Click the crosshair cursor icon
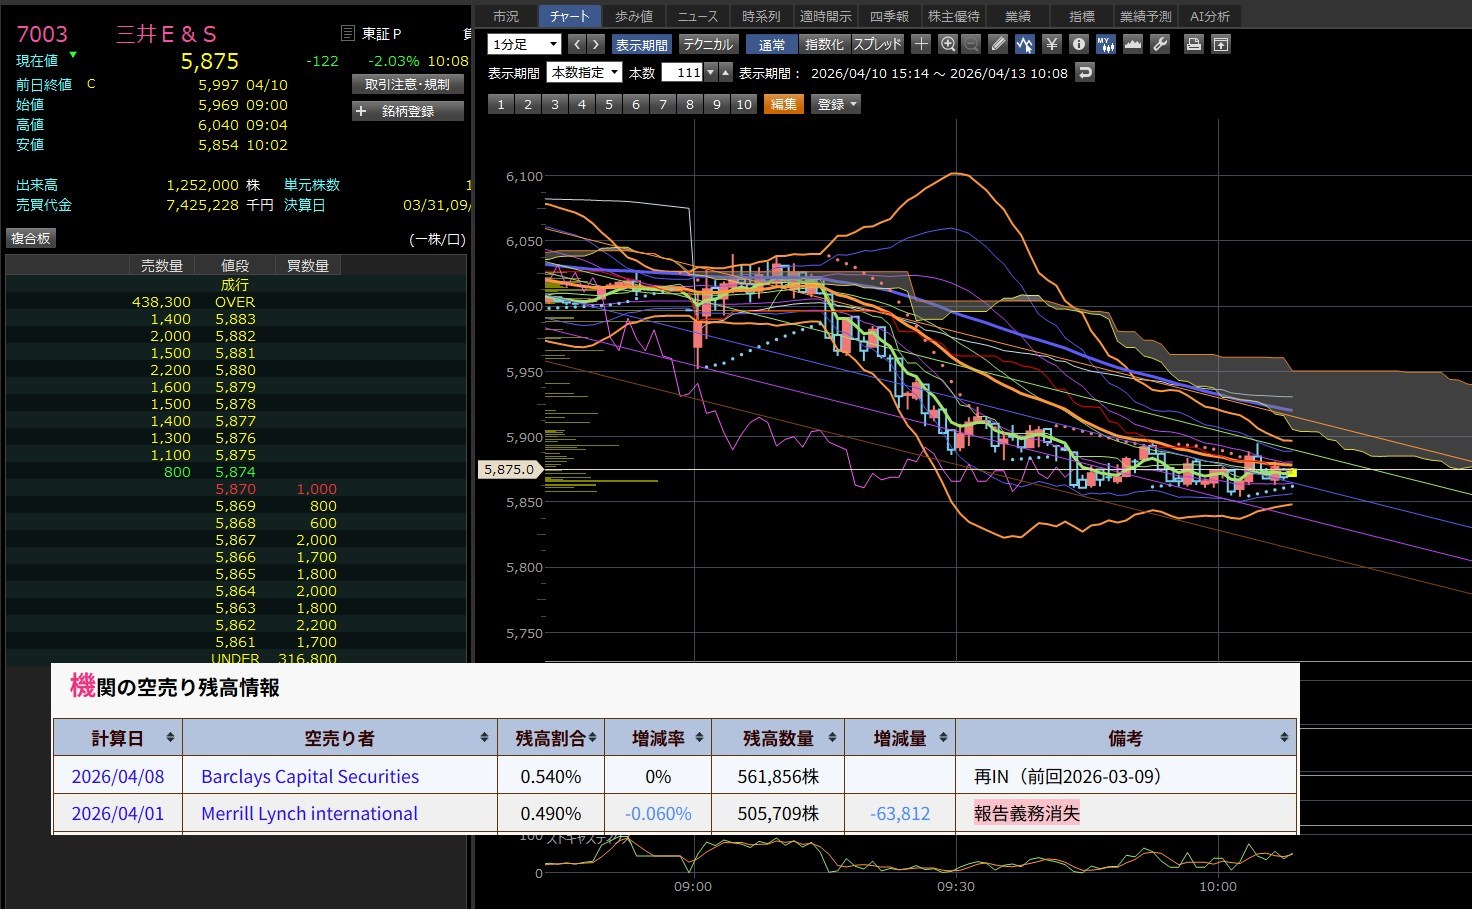This screenshot has height=909, width=1472. point(921,44)
